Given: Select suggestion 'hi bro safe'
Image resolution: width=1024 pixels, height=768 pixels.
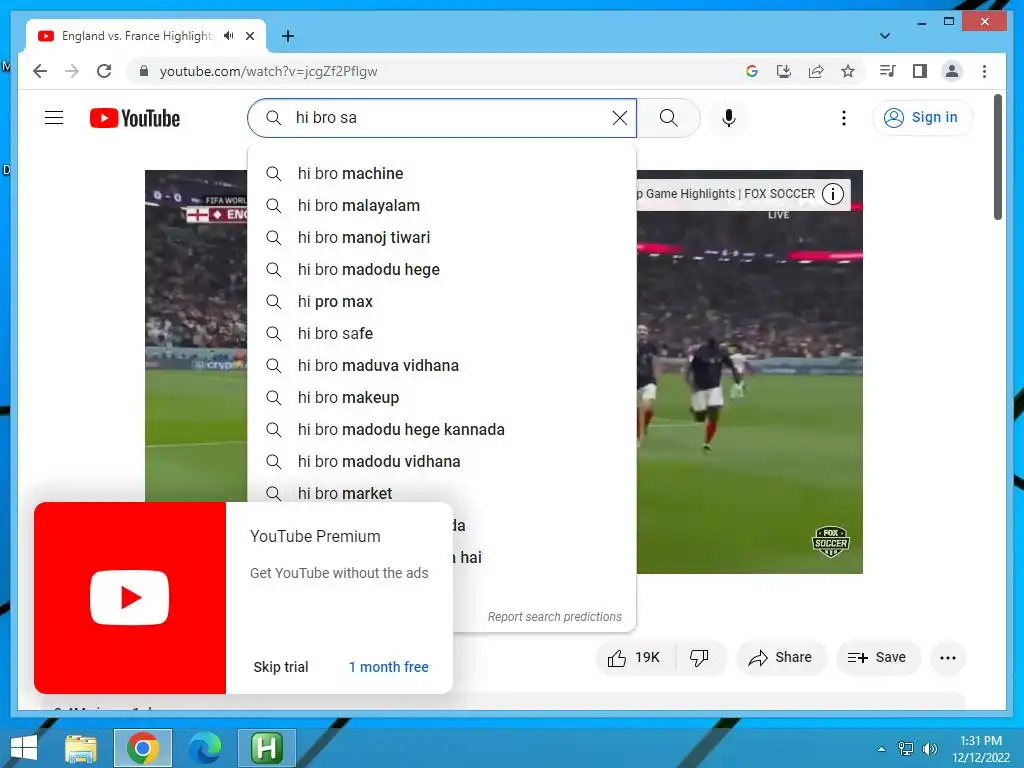Looking at the screenshot, I should (442, 333).
